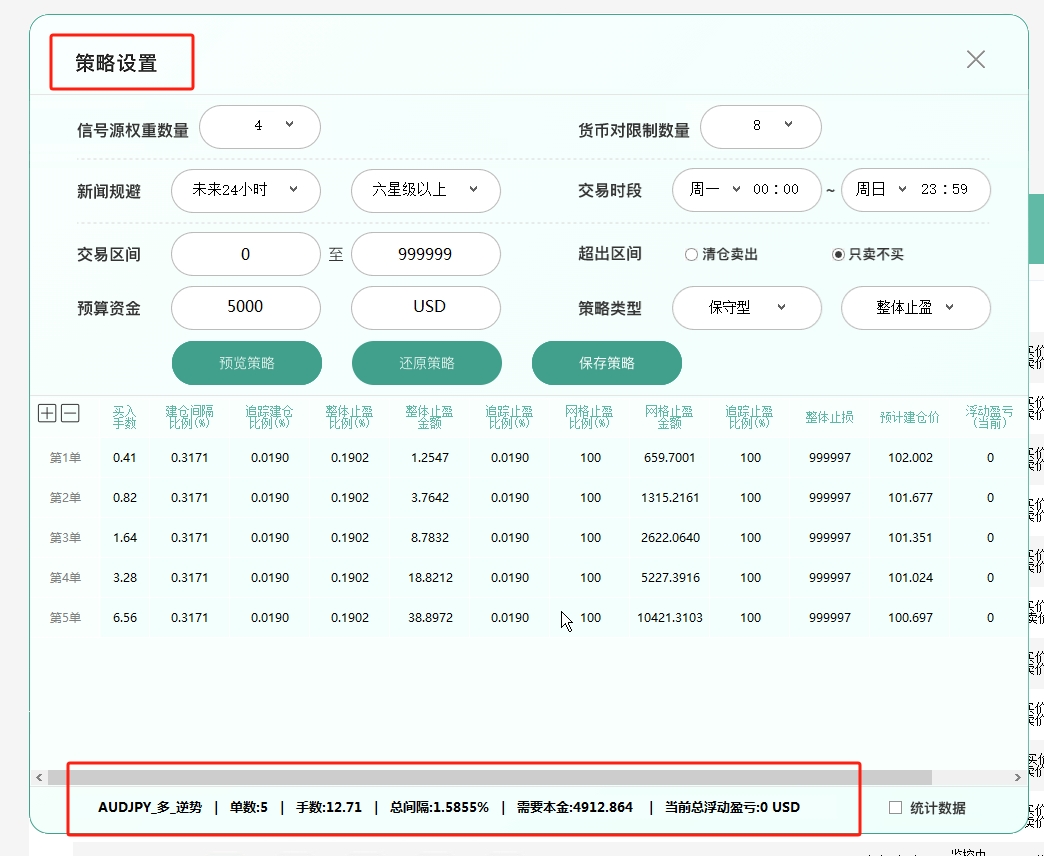This screenshot has width=1044, height=856.
Task: Click estimated open price cell 101.024
Action: pos(910,578)
